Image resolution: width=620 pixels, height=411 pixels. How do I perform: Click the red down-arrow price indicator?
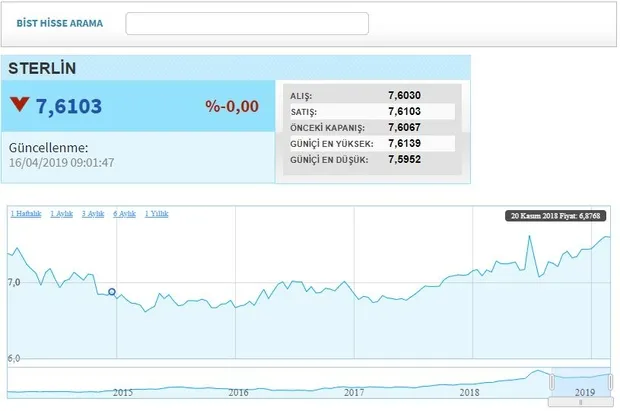tap(20, 104)
